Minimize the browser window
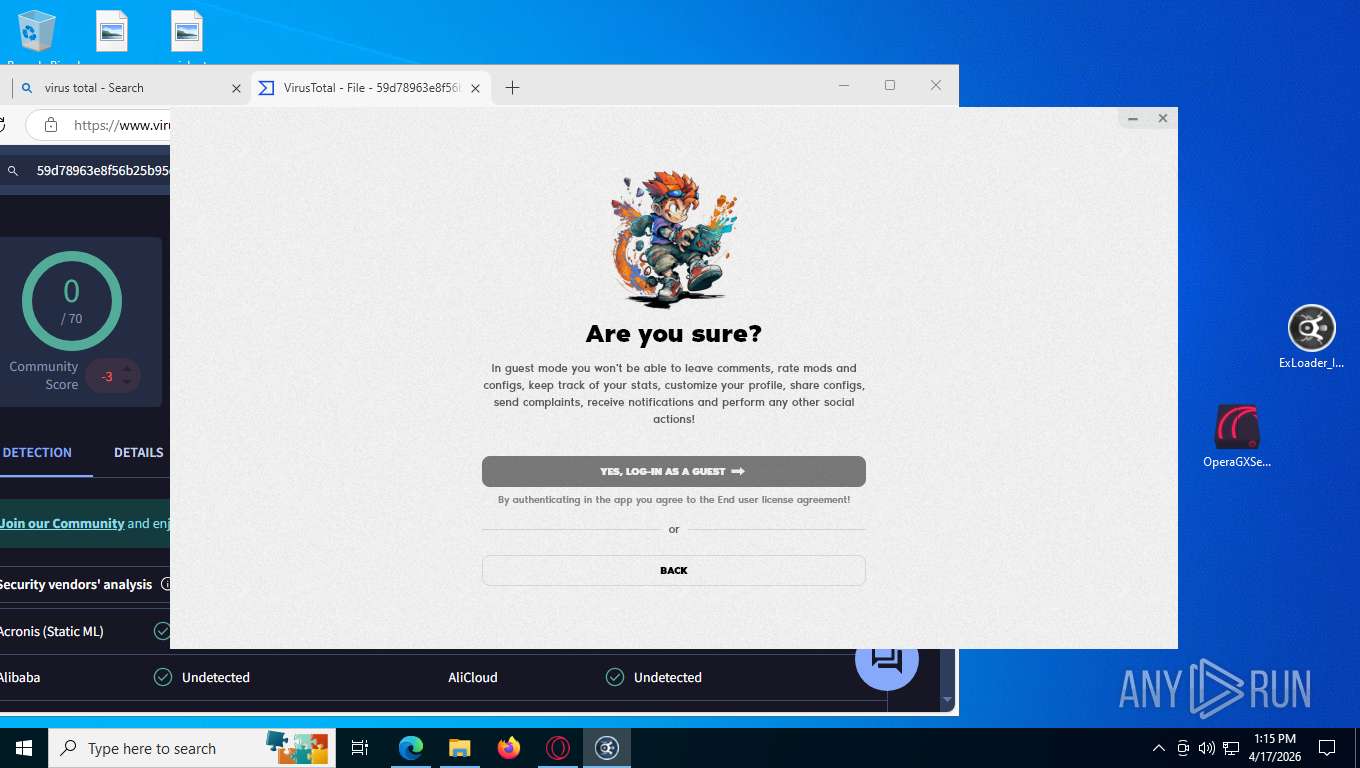1360x768 pixels. pyautogui.click(x=844, y=85)
